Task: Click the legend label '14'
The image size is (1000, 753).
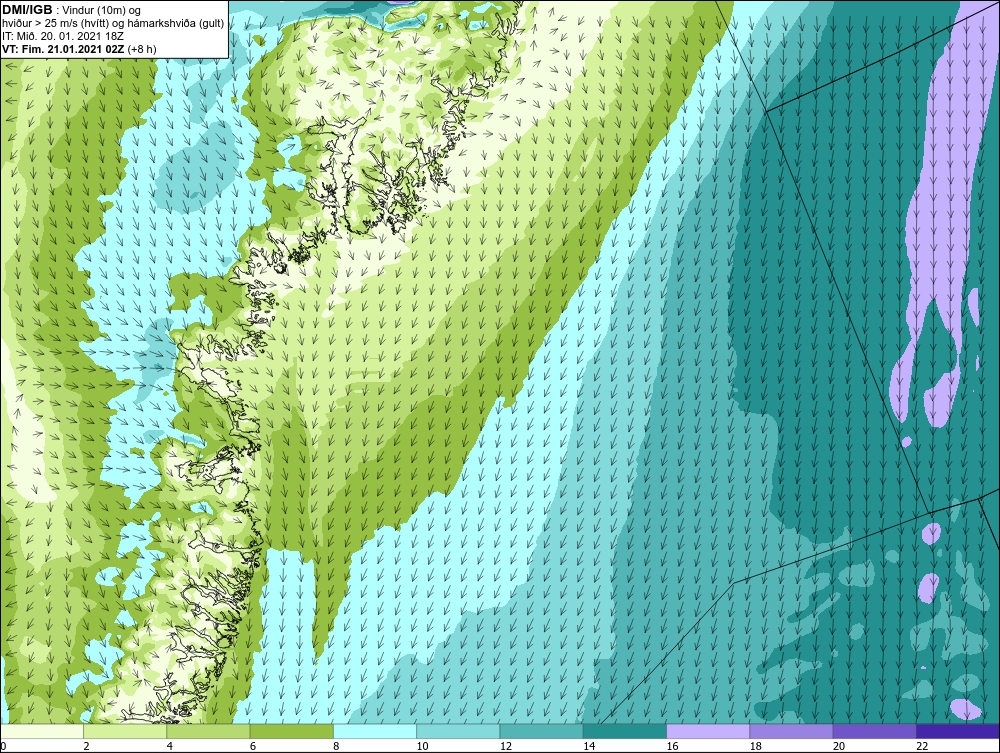Action: [x=589, y=746]
